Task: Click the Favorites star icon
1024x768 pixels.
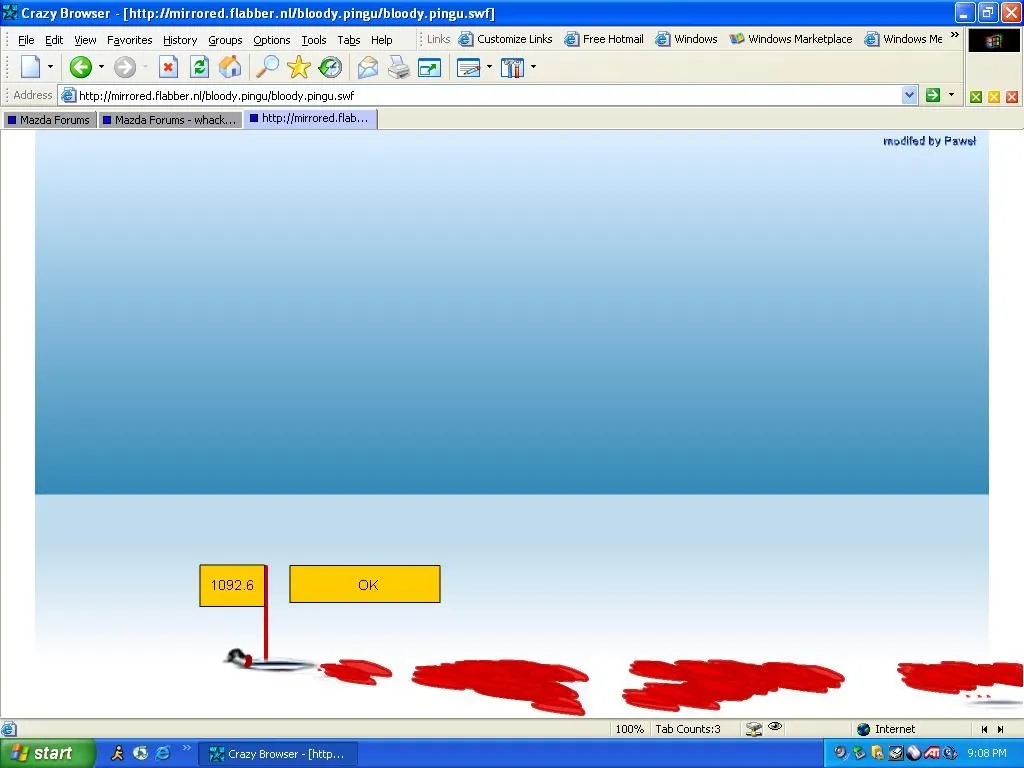Action: pyautogui.click(x=298, y=67)
